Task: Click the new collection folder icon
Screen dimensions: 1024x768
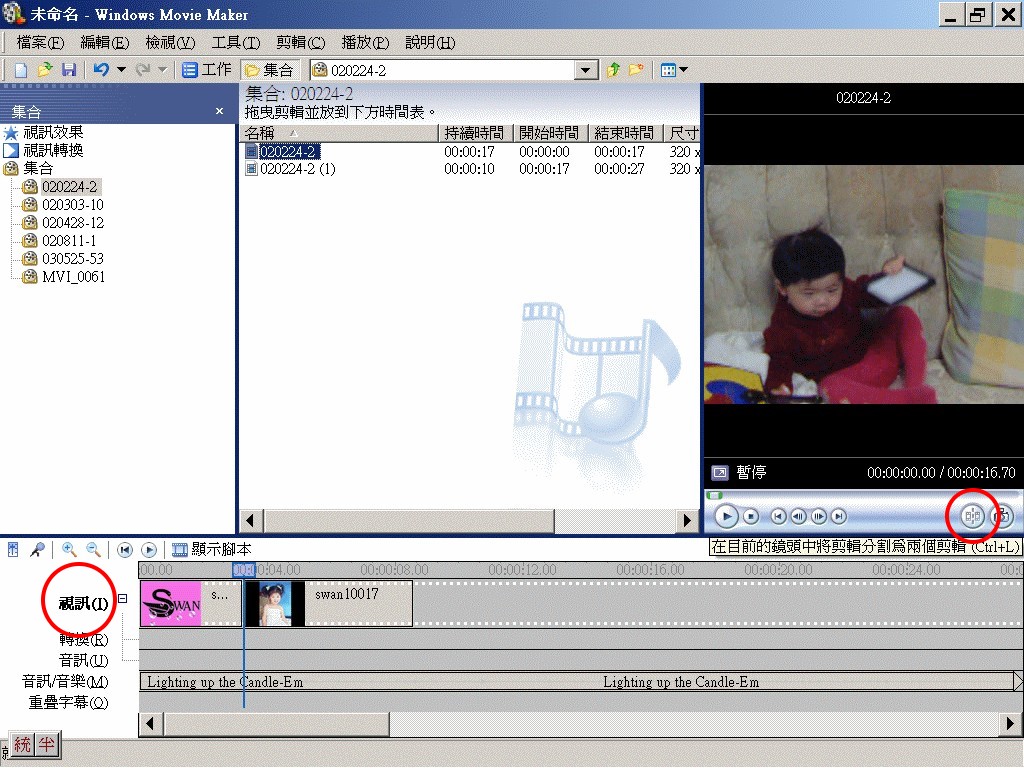Action: tap(636, 70)
